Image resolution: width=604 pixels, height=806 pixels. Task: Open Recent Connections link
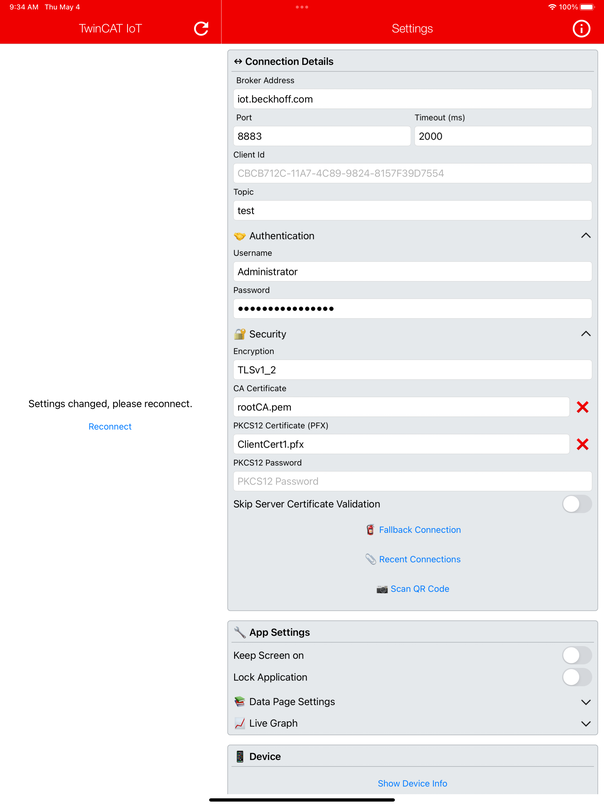[x=420, y=559]
